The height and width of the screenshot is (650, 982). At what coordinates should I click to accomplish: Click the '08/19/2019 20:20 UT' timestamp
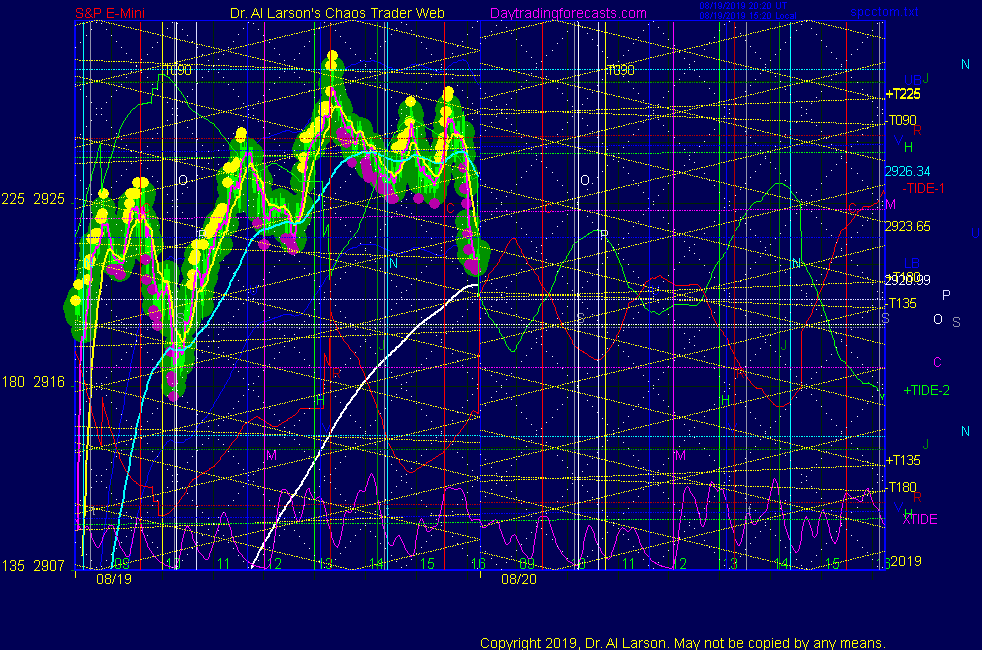click(x=743, y=6)
